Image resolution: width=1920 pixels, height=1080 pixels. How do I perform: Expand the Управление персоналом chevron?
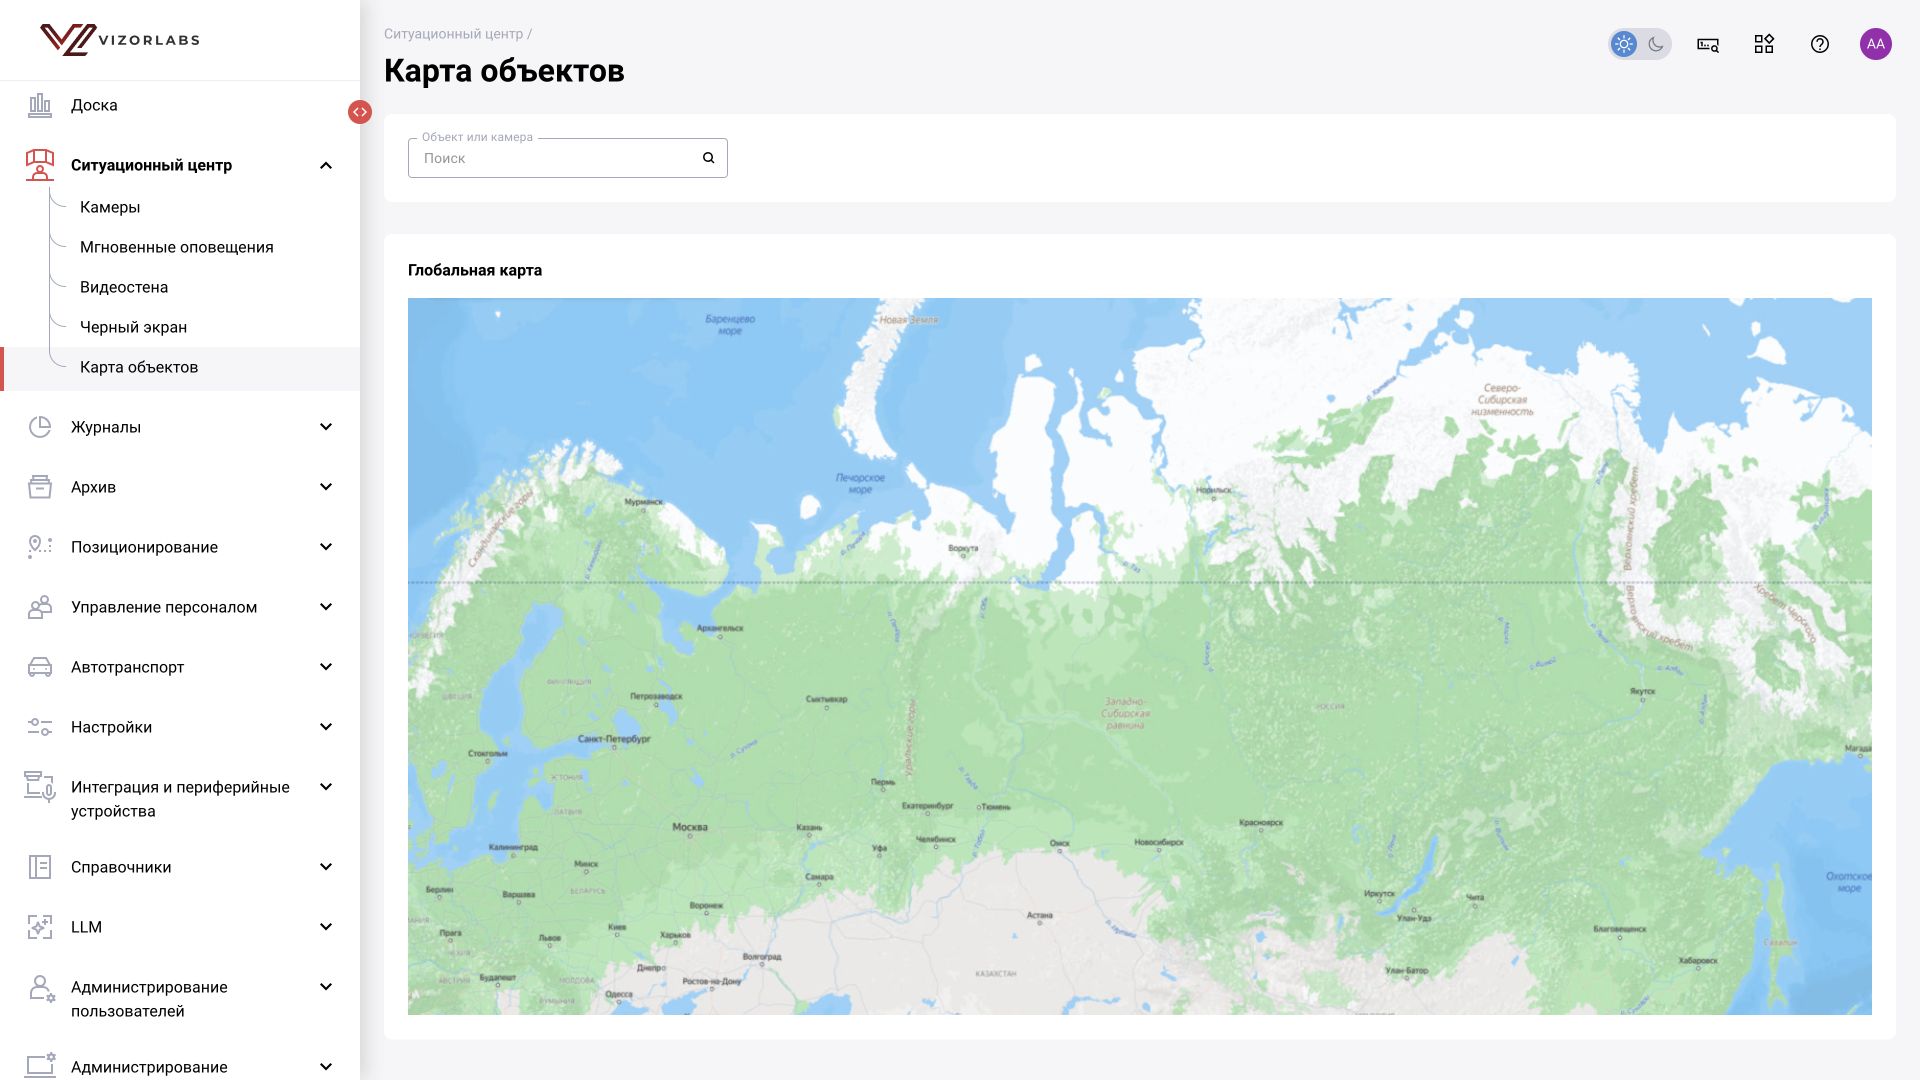326,607
